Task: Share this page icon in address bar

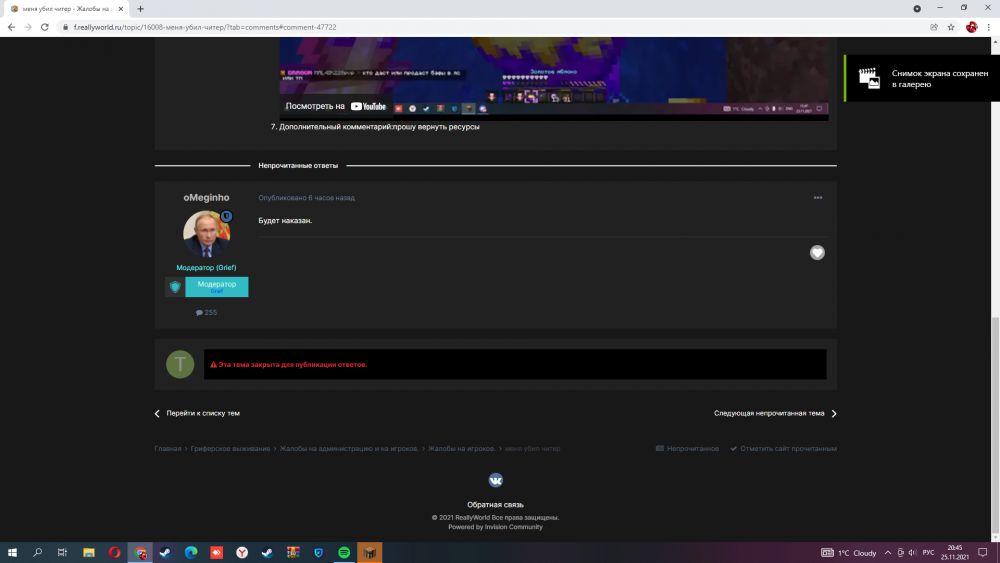Action: coord(934,27)
